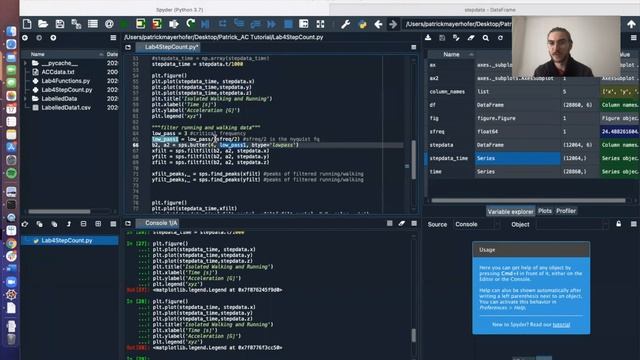Open file explorer pane options menu

tap(113, 38)
